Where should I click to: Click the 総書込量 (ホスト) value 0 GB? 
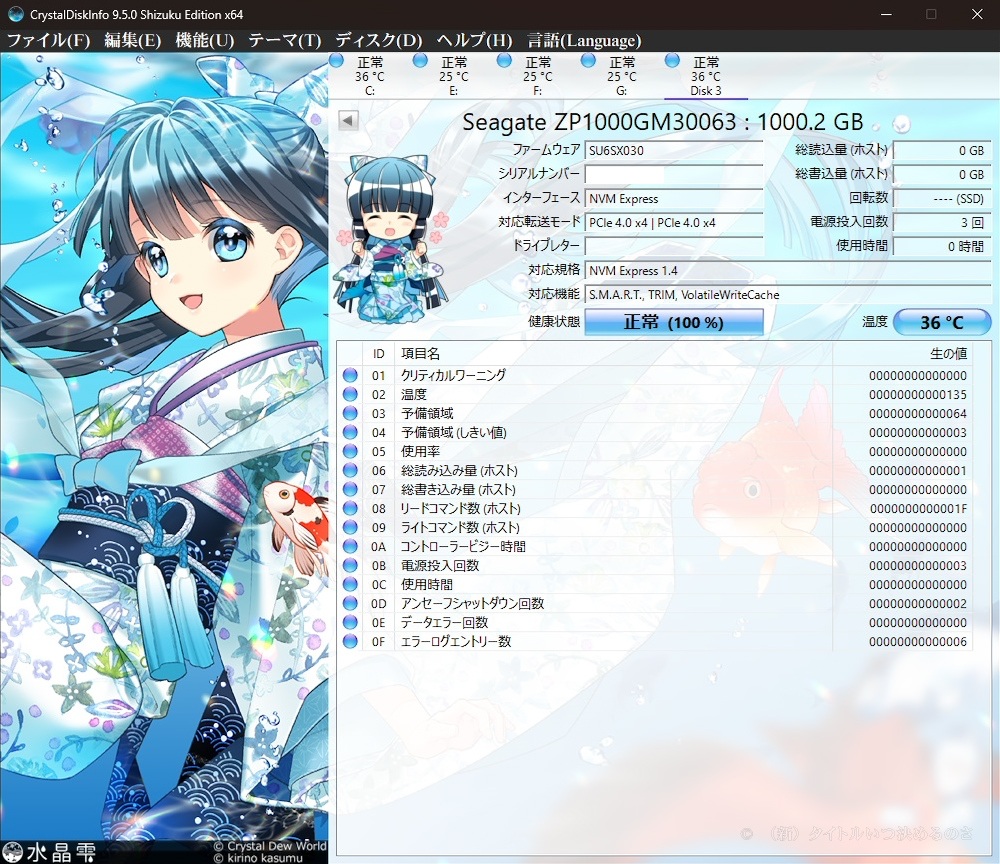942,174
